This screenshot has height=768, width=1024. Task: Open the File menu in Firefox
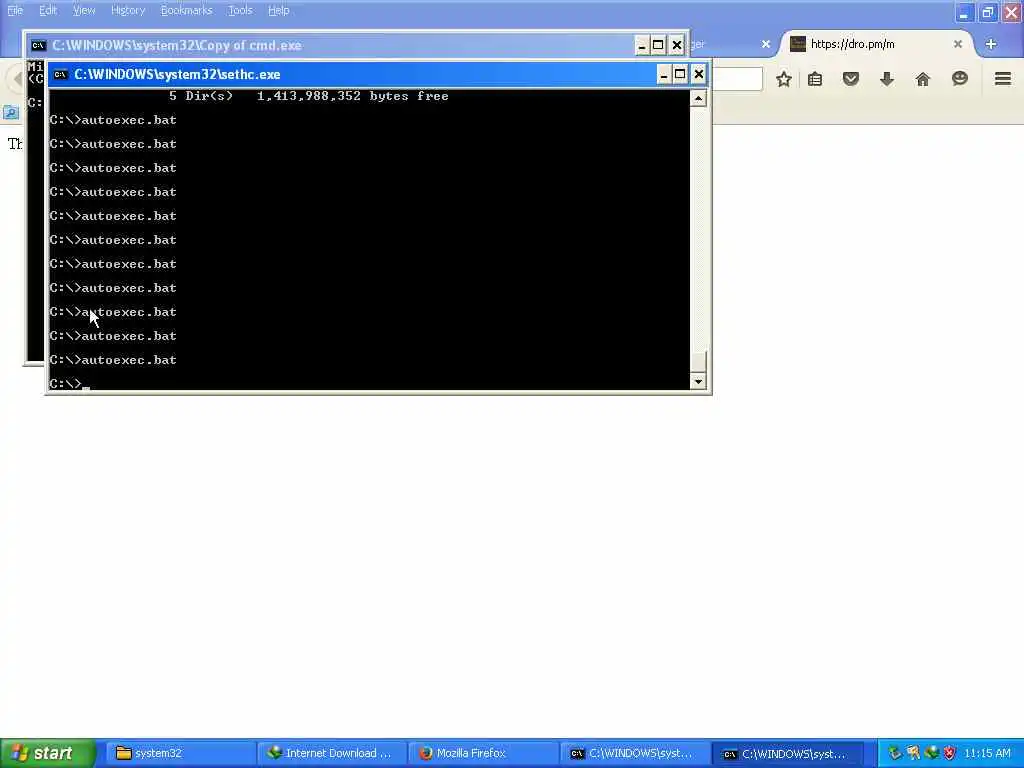click(x=15, y=10)
